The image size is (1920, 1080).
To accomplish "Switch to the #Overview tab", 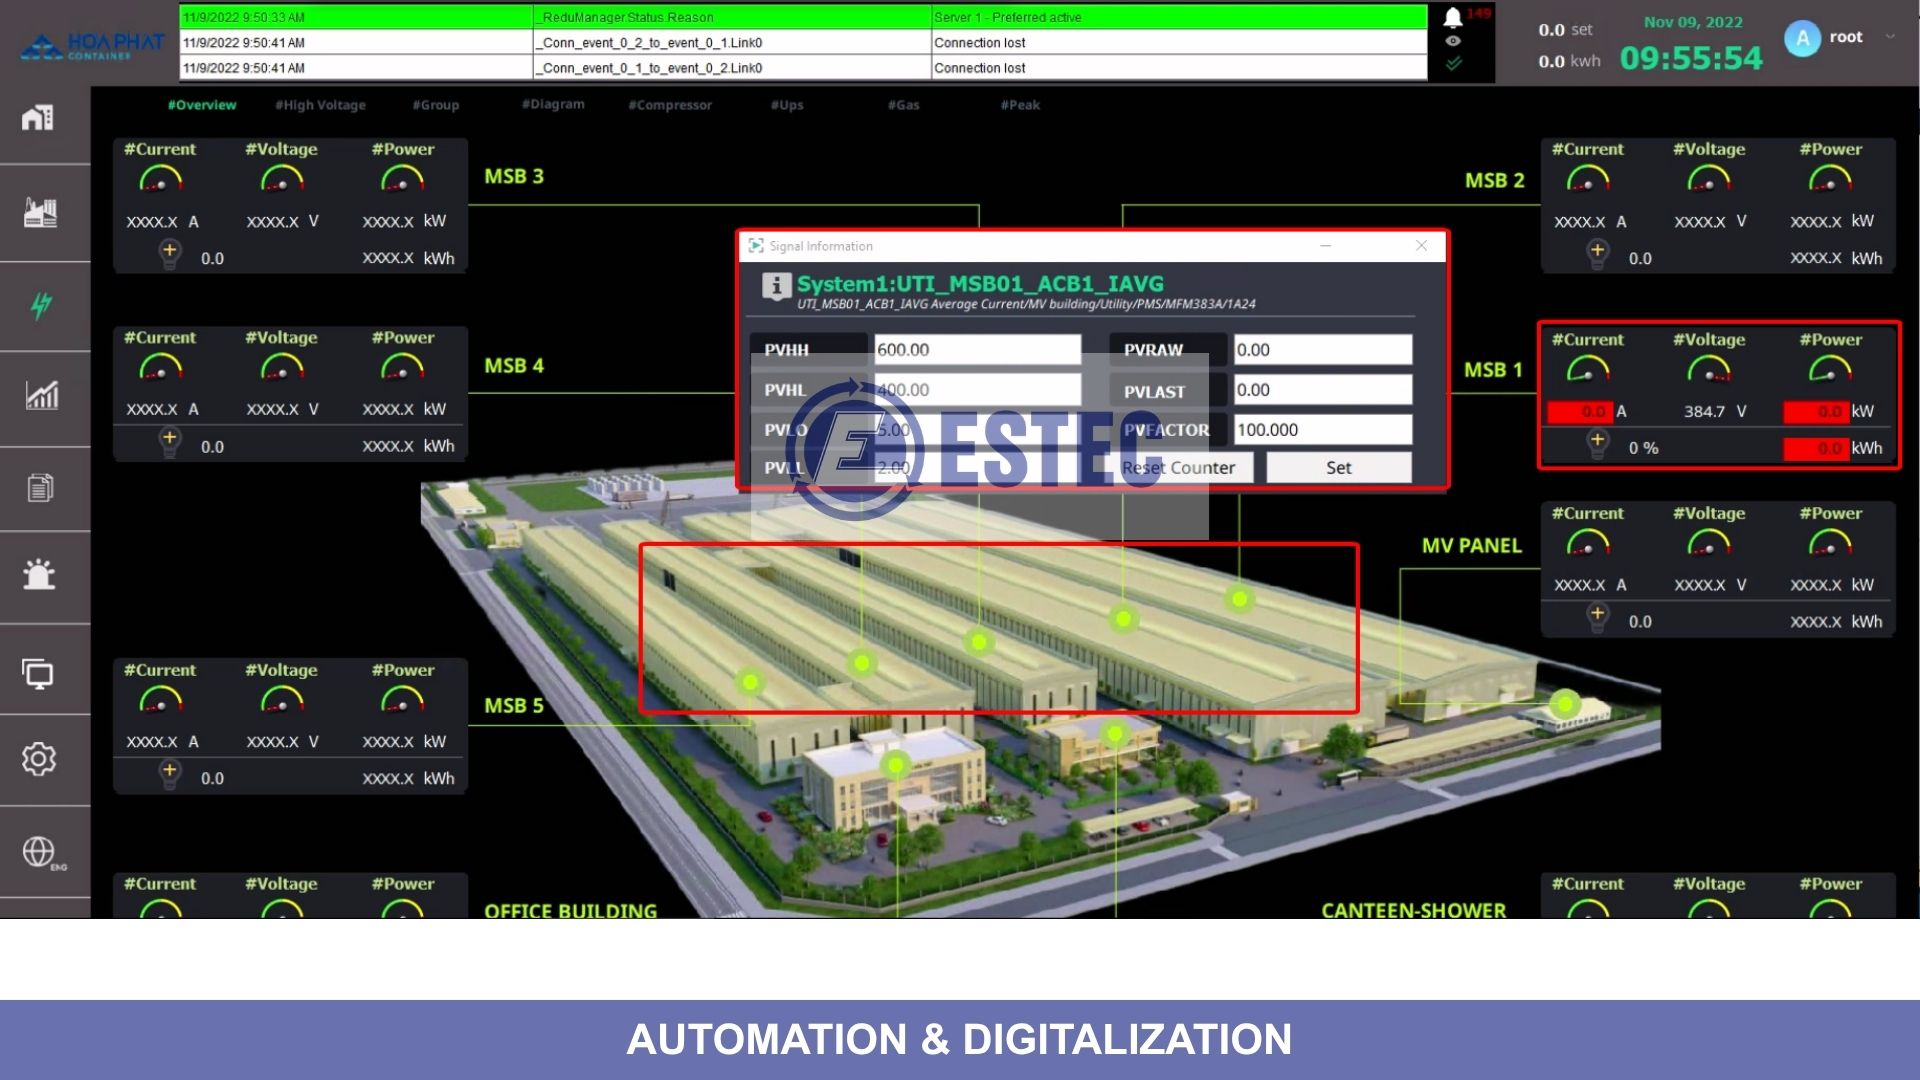I will [202, 105].
